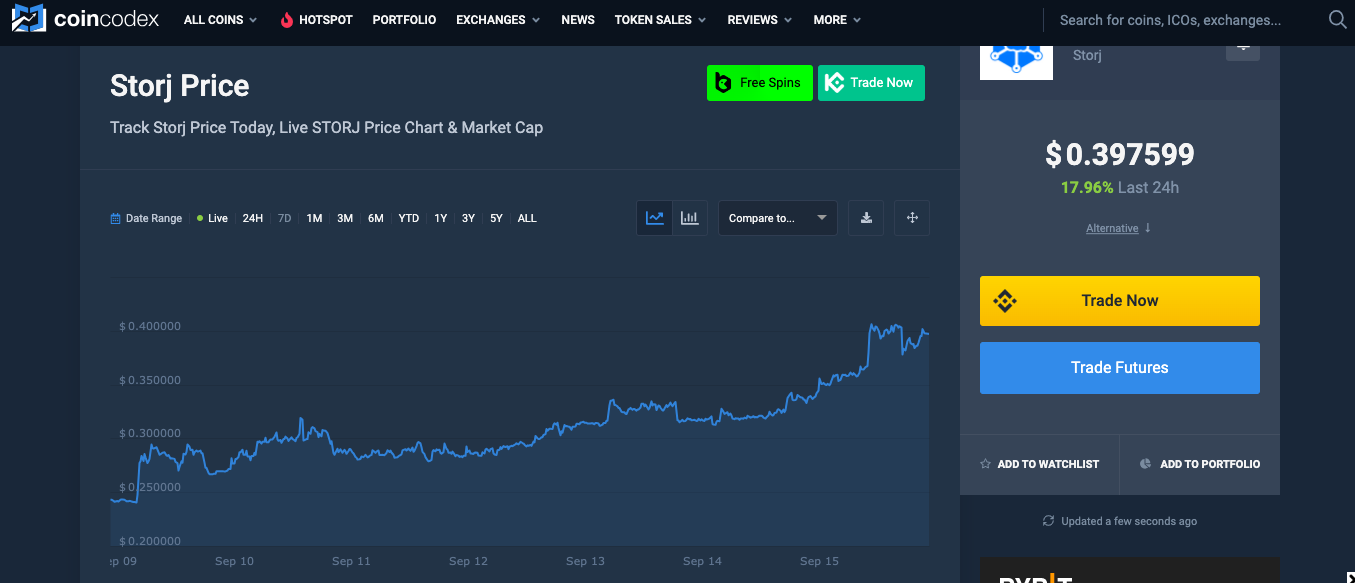
Task: Switch to line chart view
Action: coord(655,218)
